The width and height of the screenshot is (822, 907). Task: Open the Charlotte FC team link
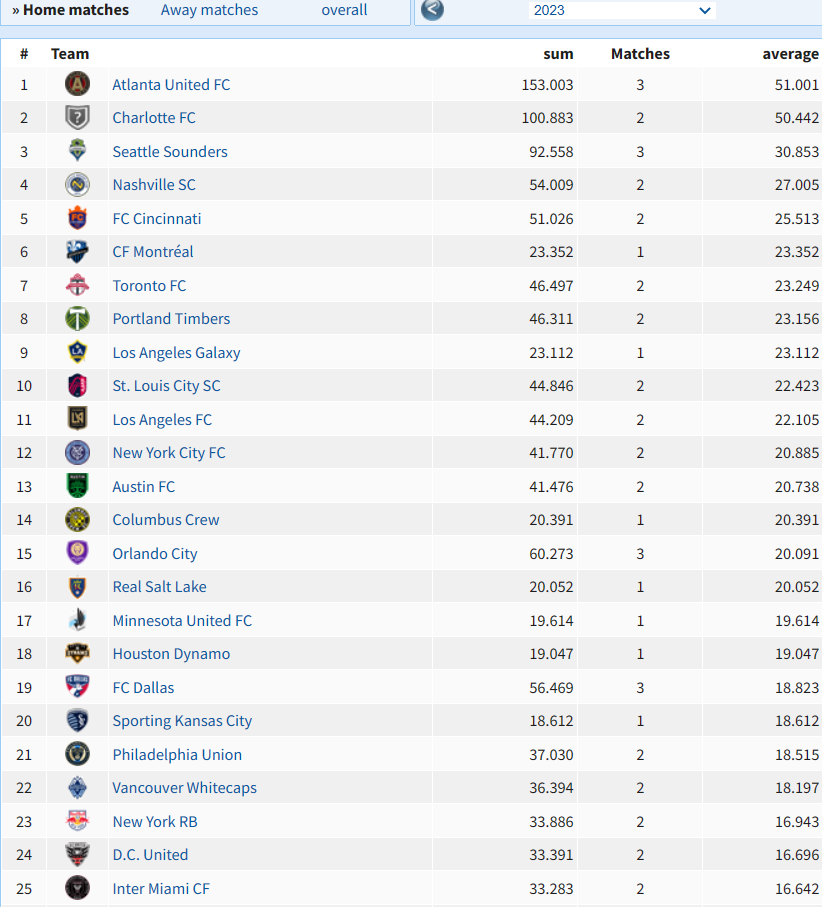(154, 117)
